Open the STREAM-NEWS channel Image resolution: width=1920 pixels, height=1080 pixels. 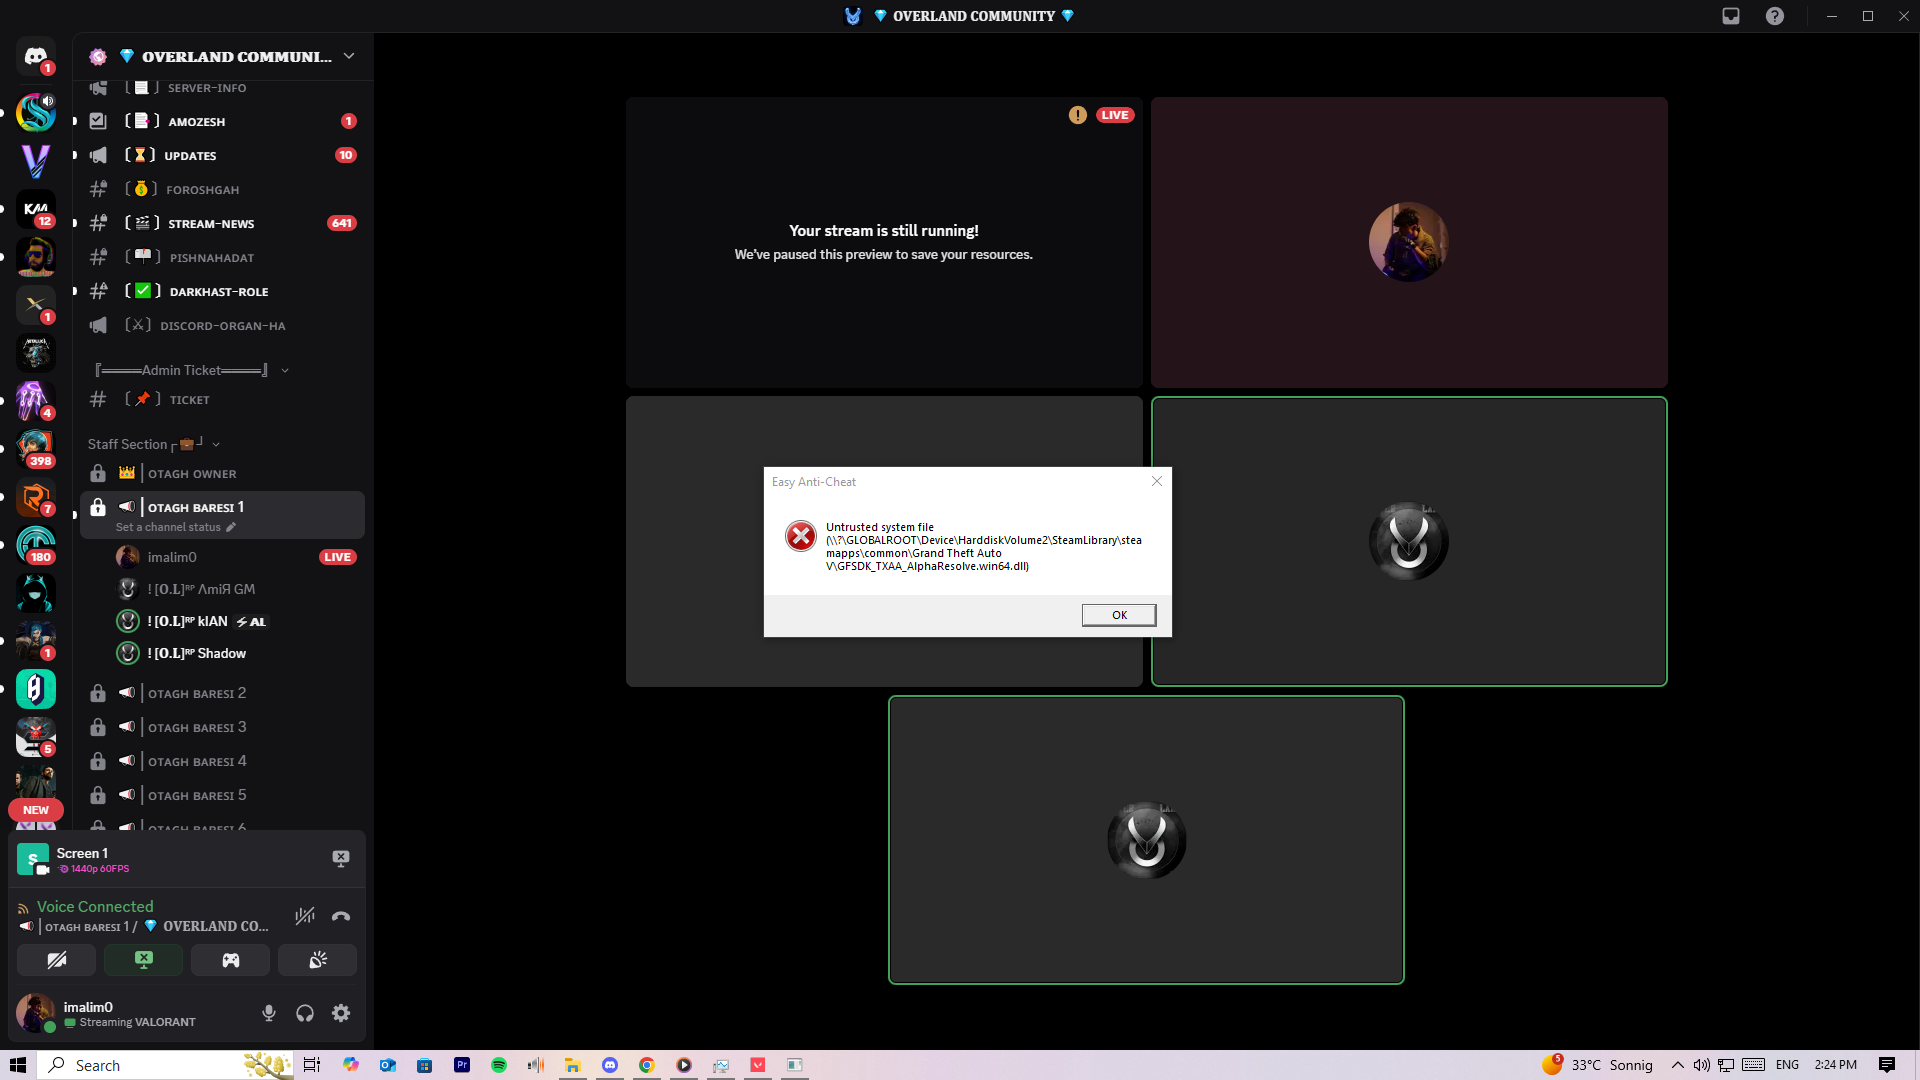coord(222,223)
